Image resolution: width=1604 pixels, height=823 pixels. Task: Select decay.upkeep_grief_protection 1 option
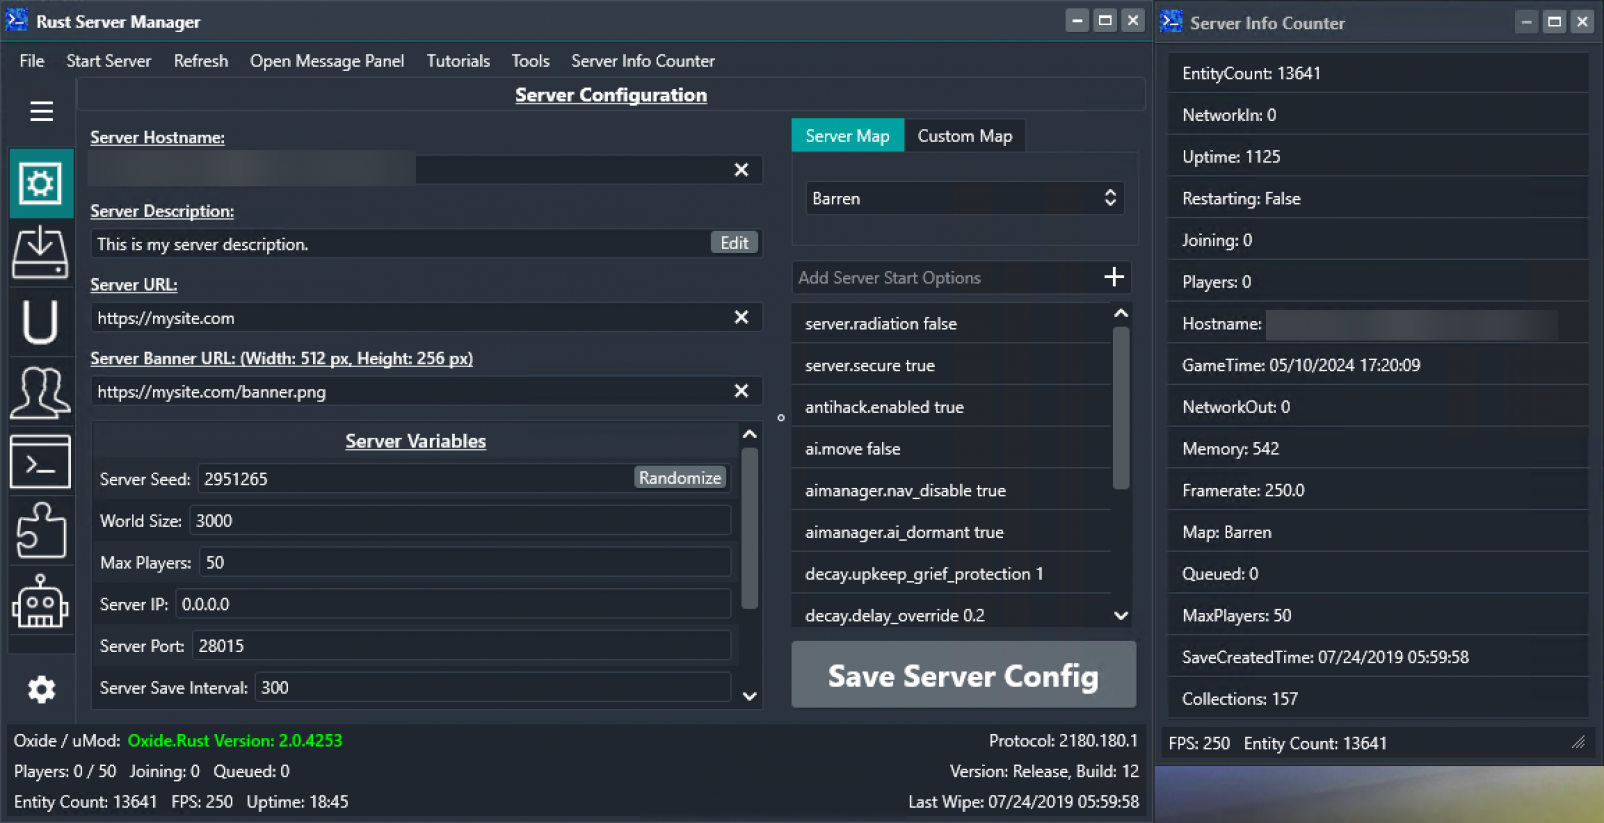click(x=952, y=574)
